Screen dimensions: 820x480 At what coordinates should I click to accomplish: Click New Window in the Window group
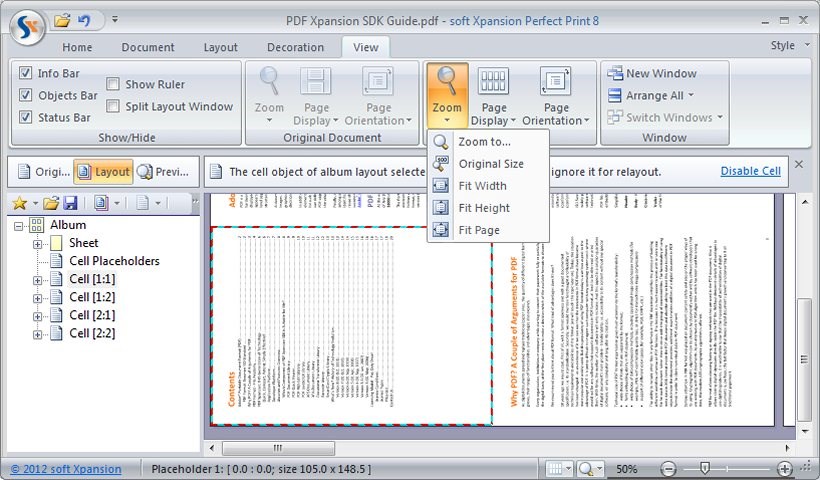(x=652, y=73)
